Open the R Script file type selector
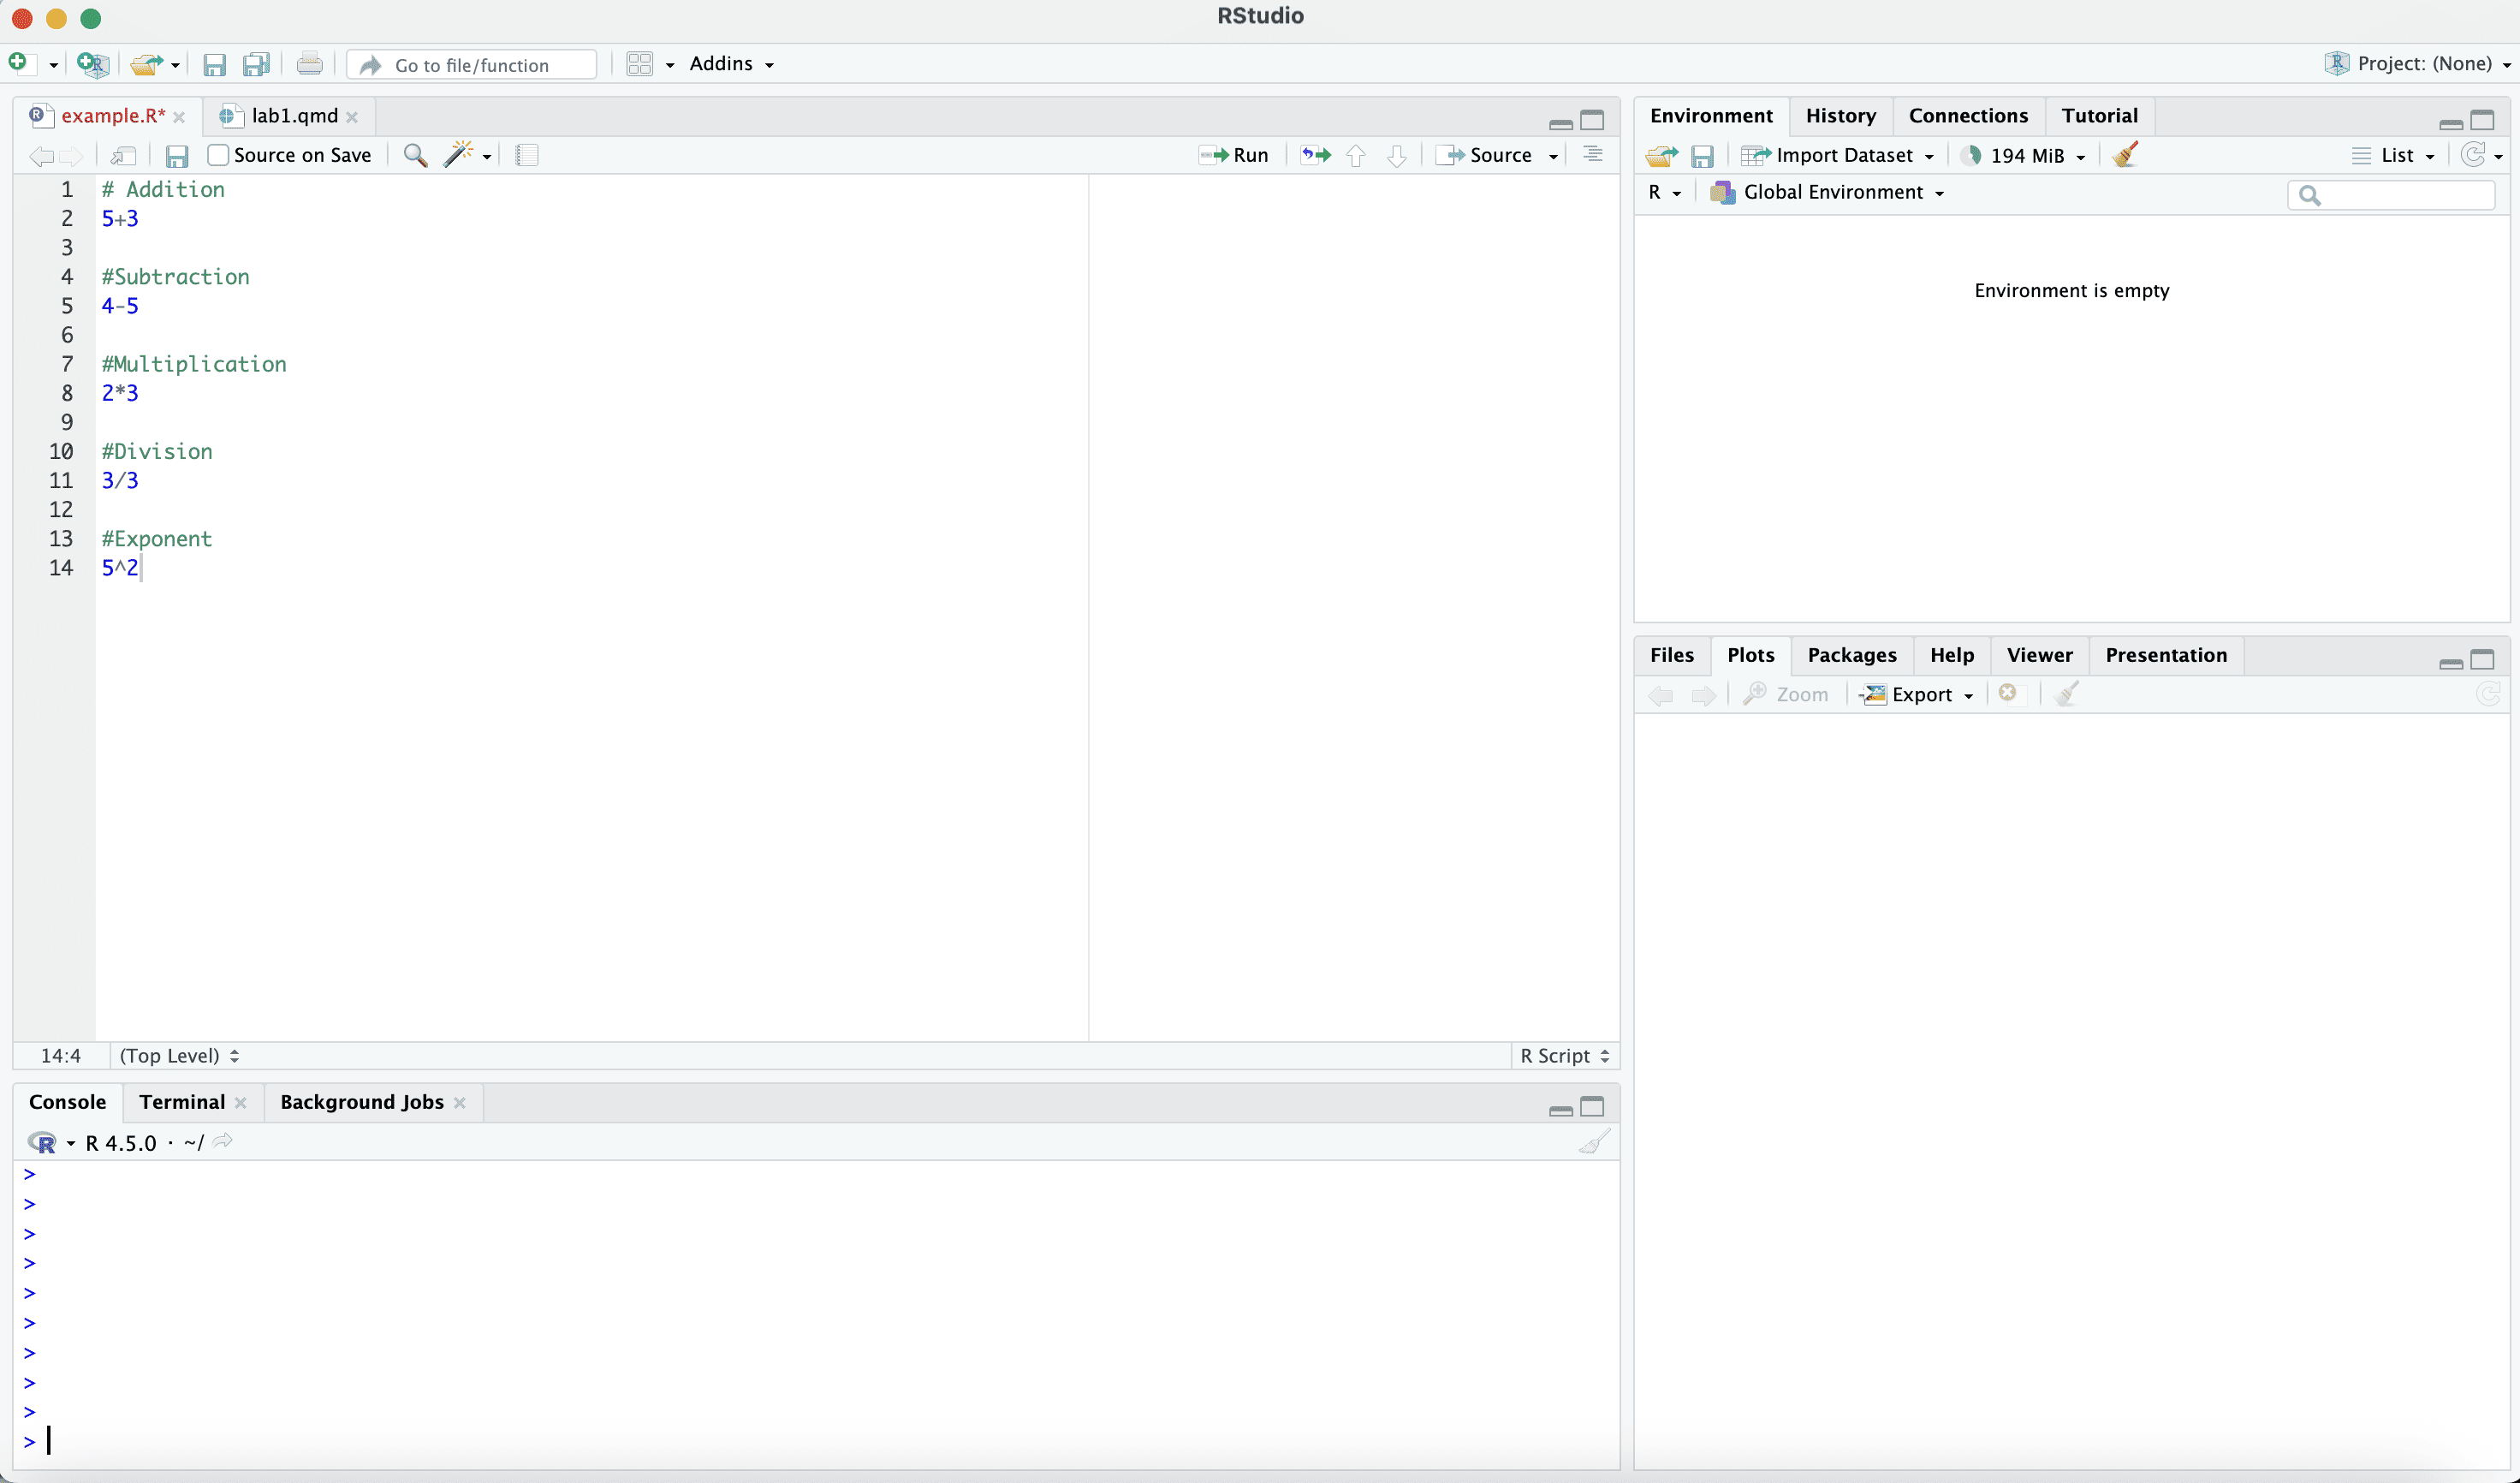The image size is (2520, 1483). [x=1564, y=1056]
